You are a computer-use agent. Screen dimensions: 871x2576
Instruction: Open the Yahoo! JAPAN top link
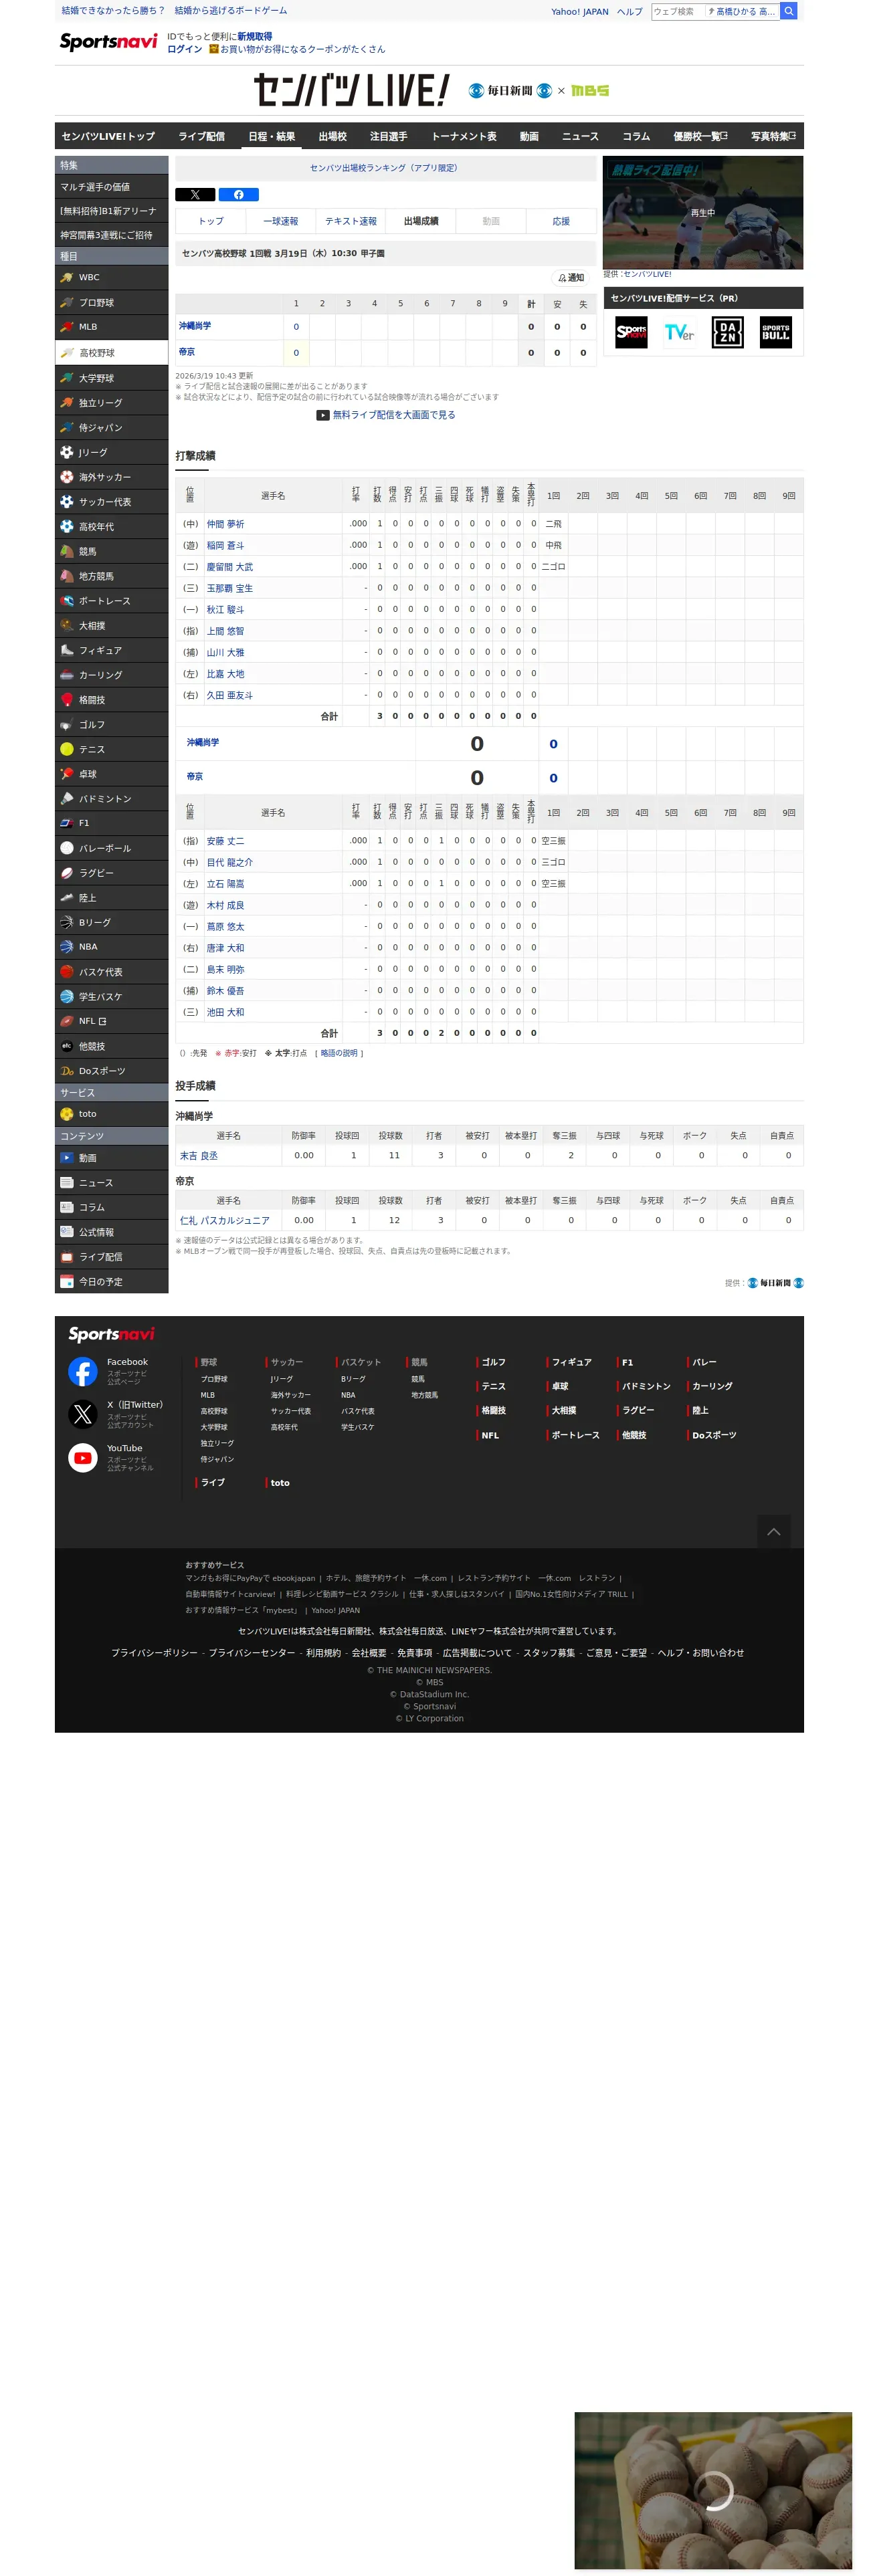coord(580,12)
